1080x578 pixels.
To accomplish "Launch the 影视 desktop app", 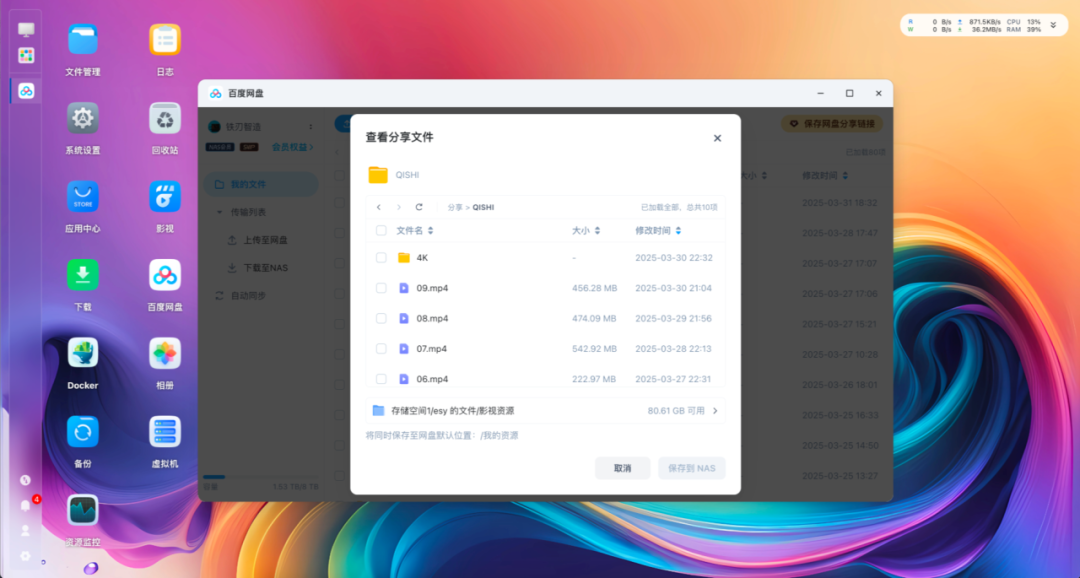I will tap(165, 197).
